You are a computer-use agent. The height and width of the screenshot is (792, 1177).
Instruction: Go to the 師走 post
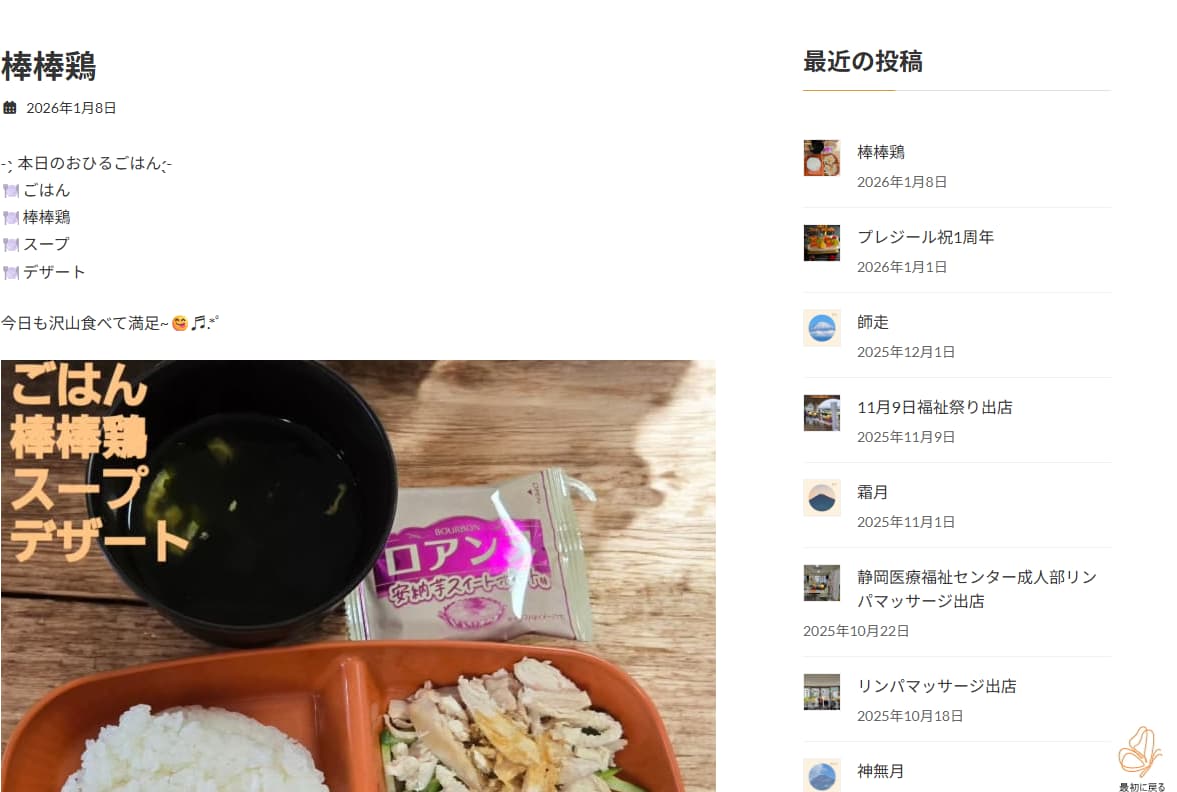[873, 322]
